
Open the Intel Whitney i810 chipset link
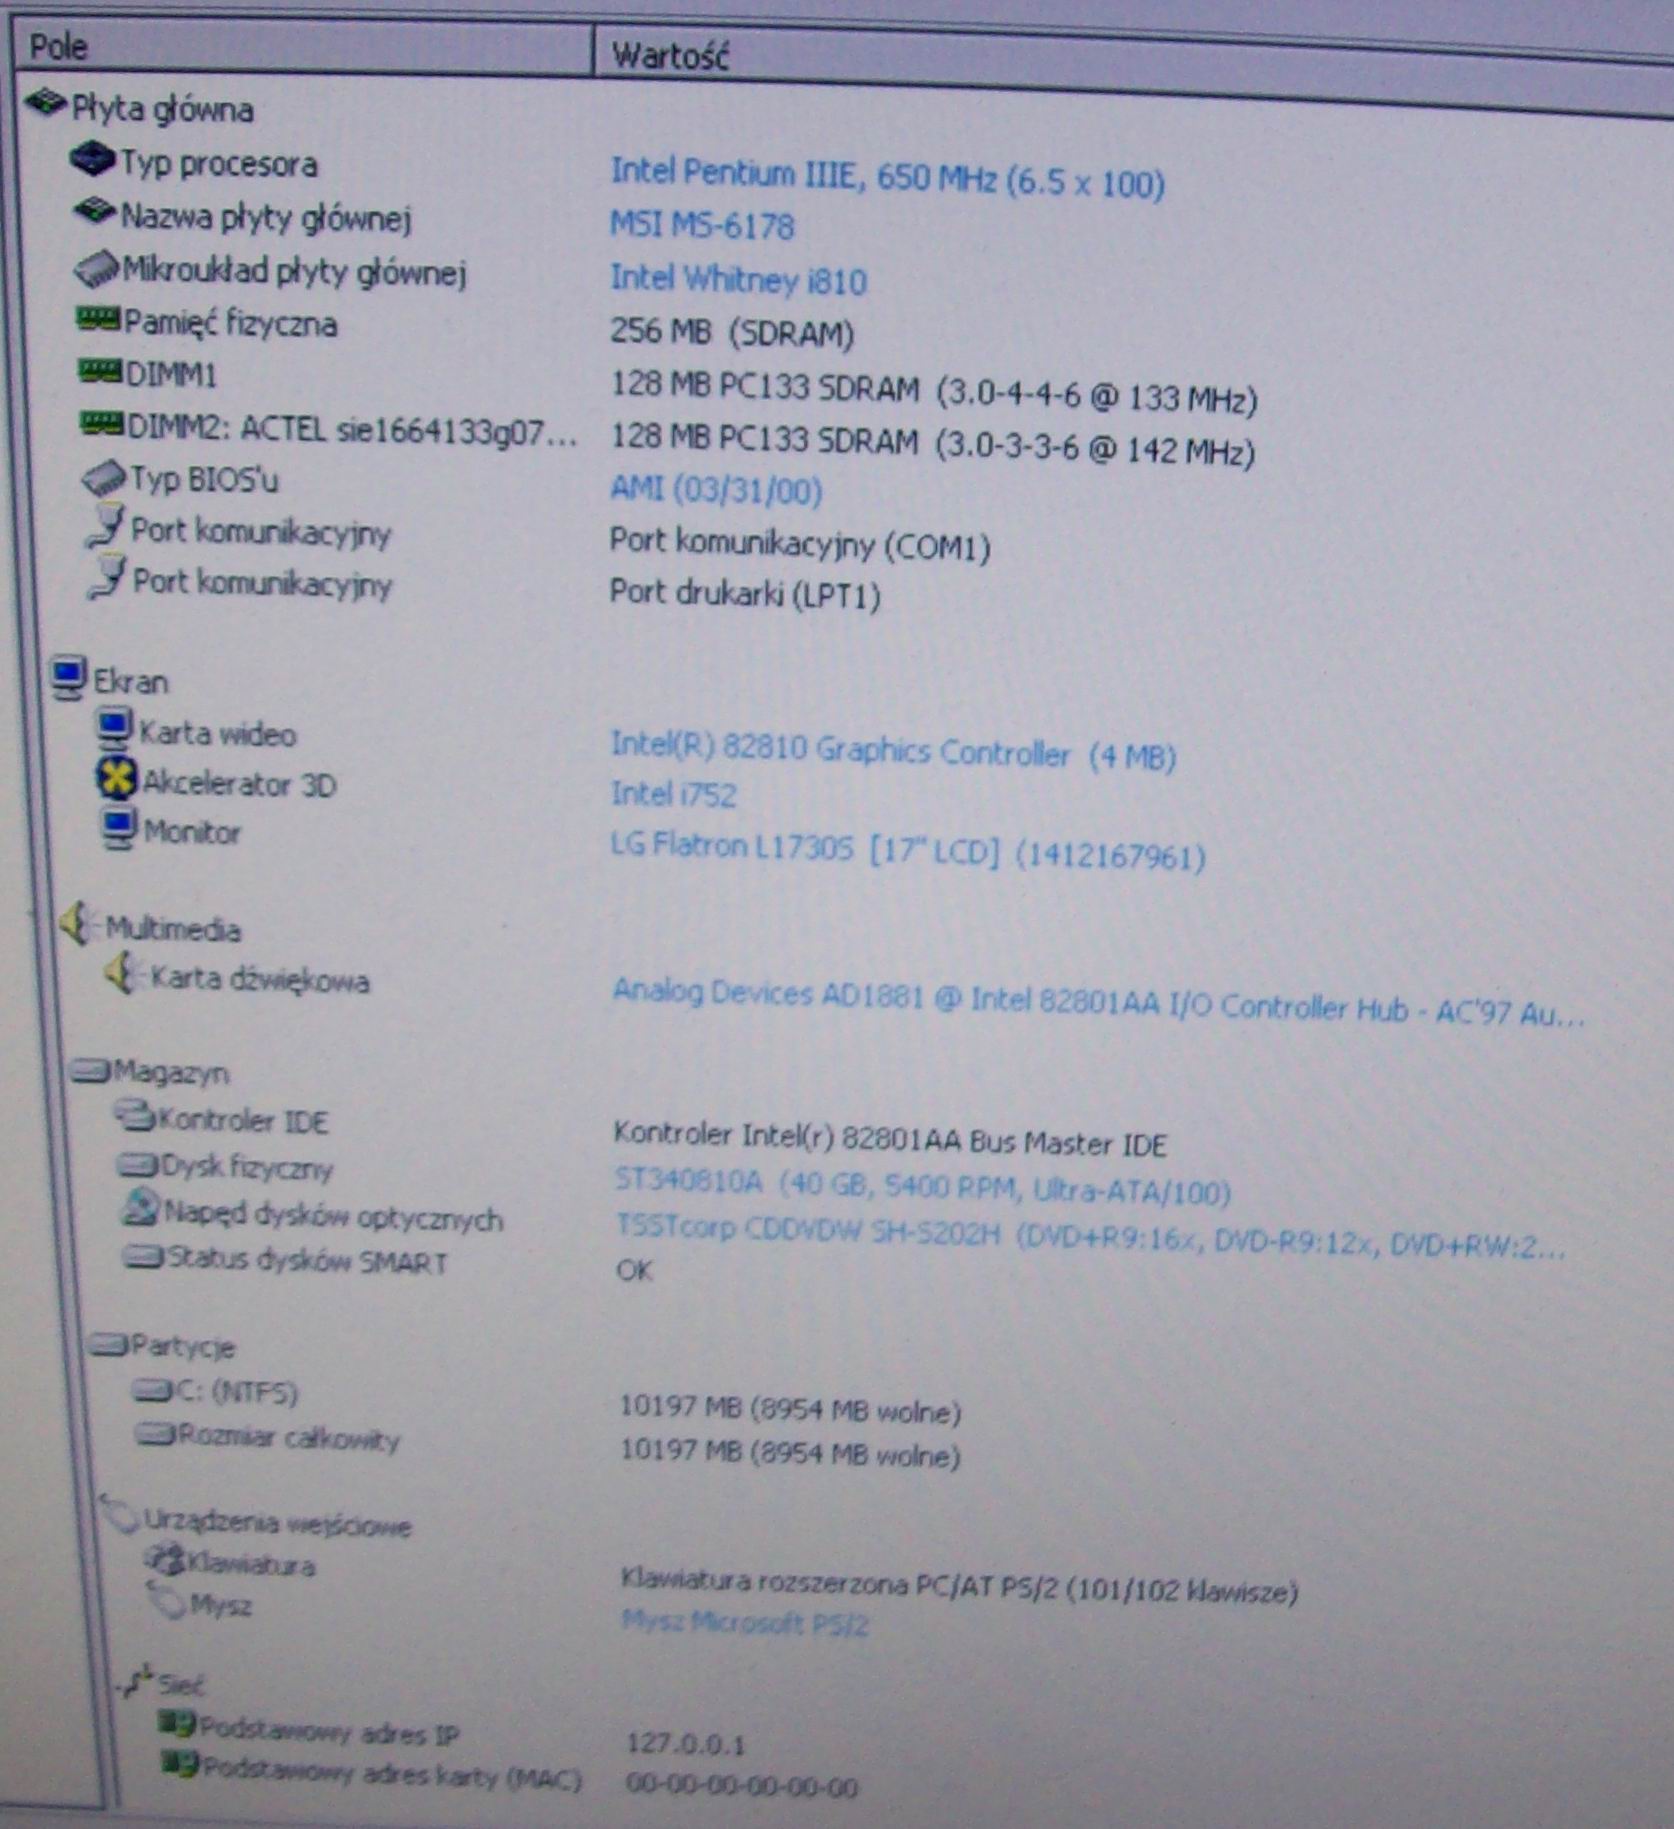(739, 279)
